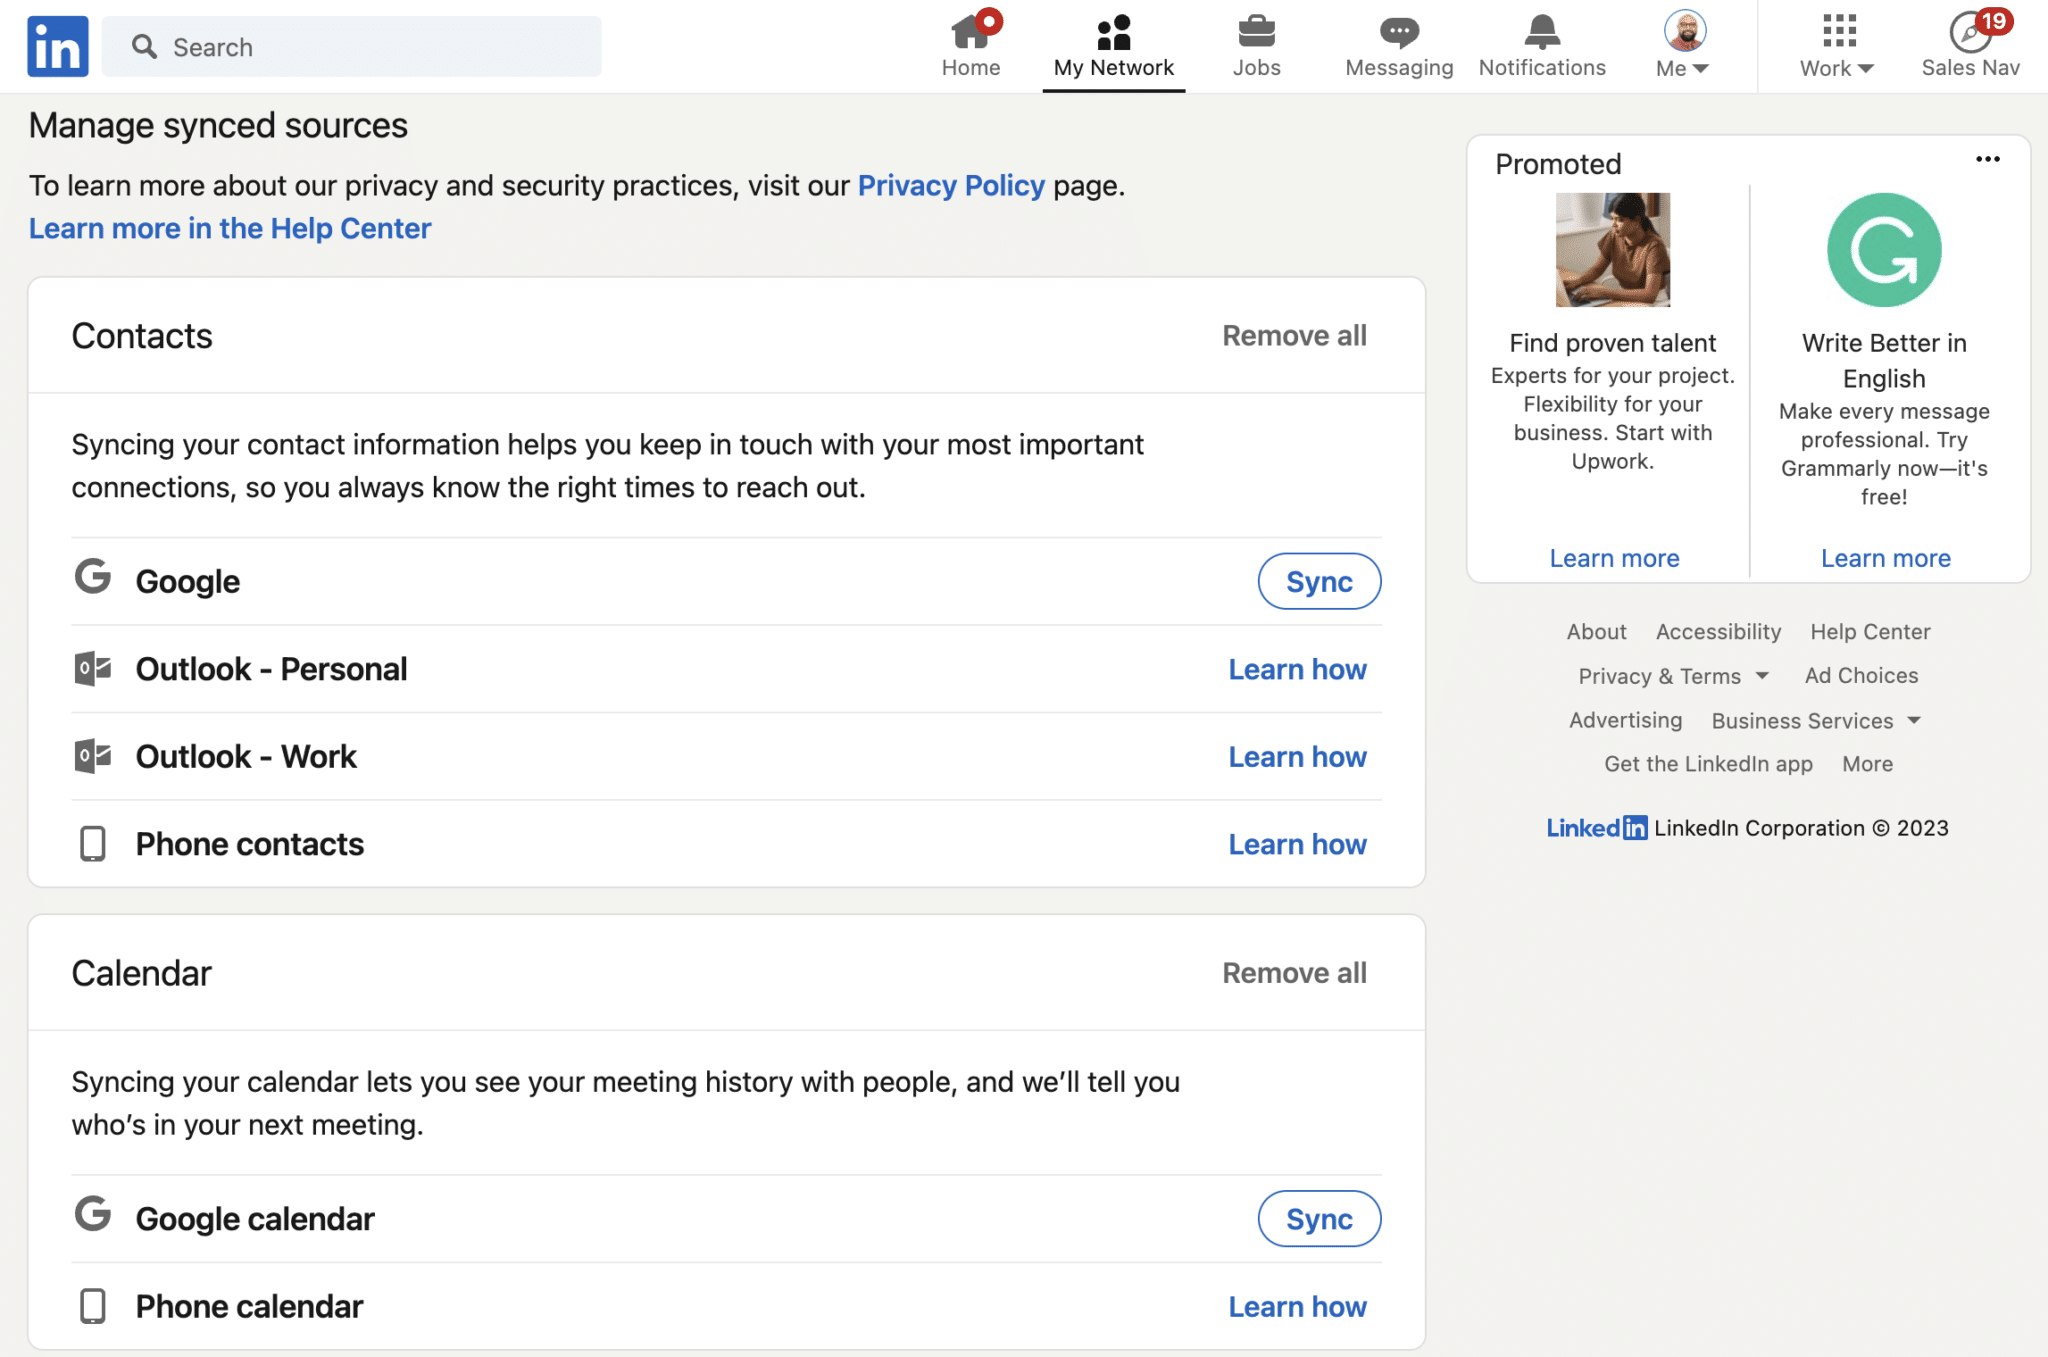
Task: Learn more about Grammarly ad
Action: [1885, 558]
